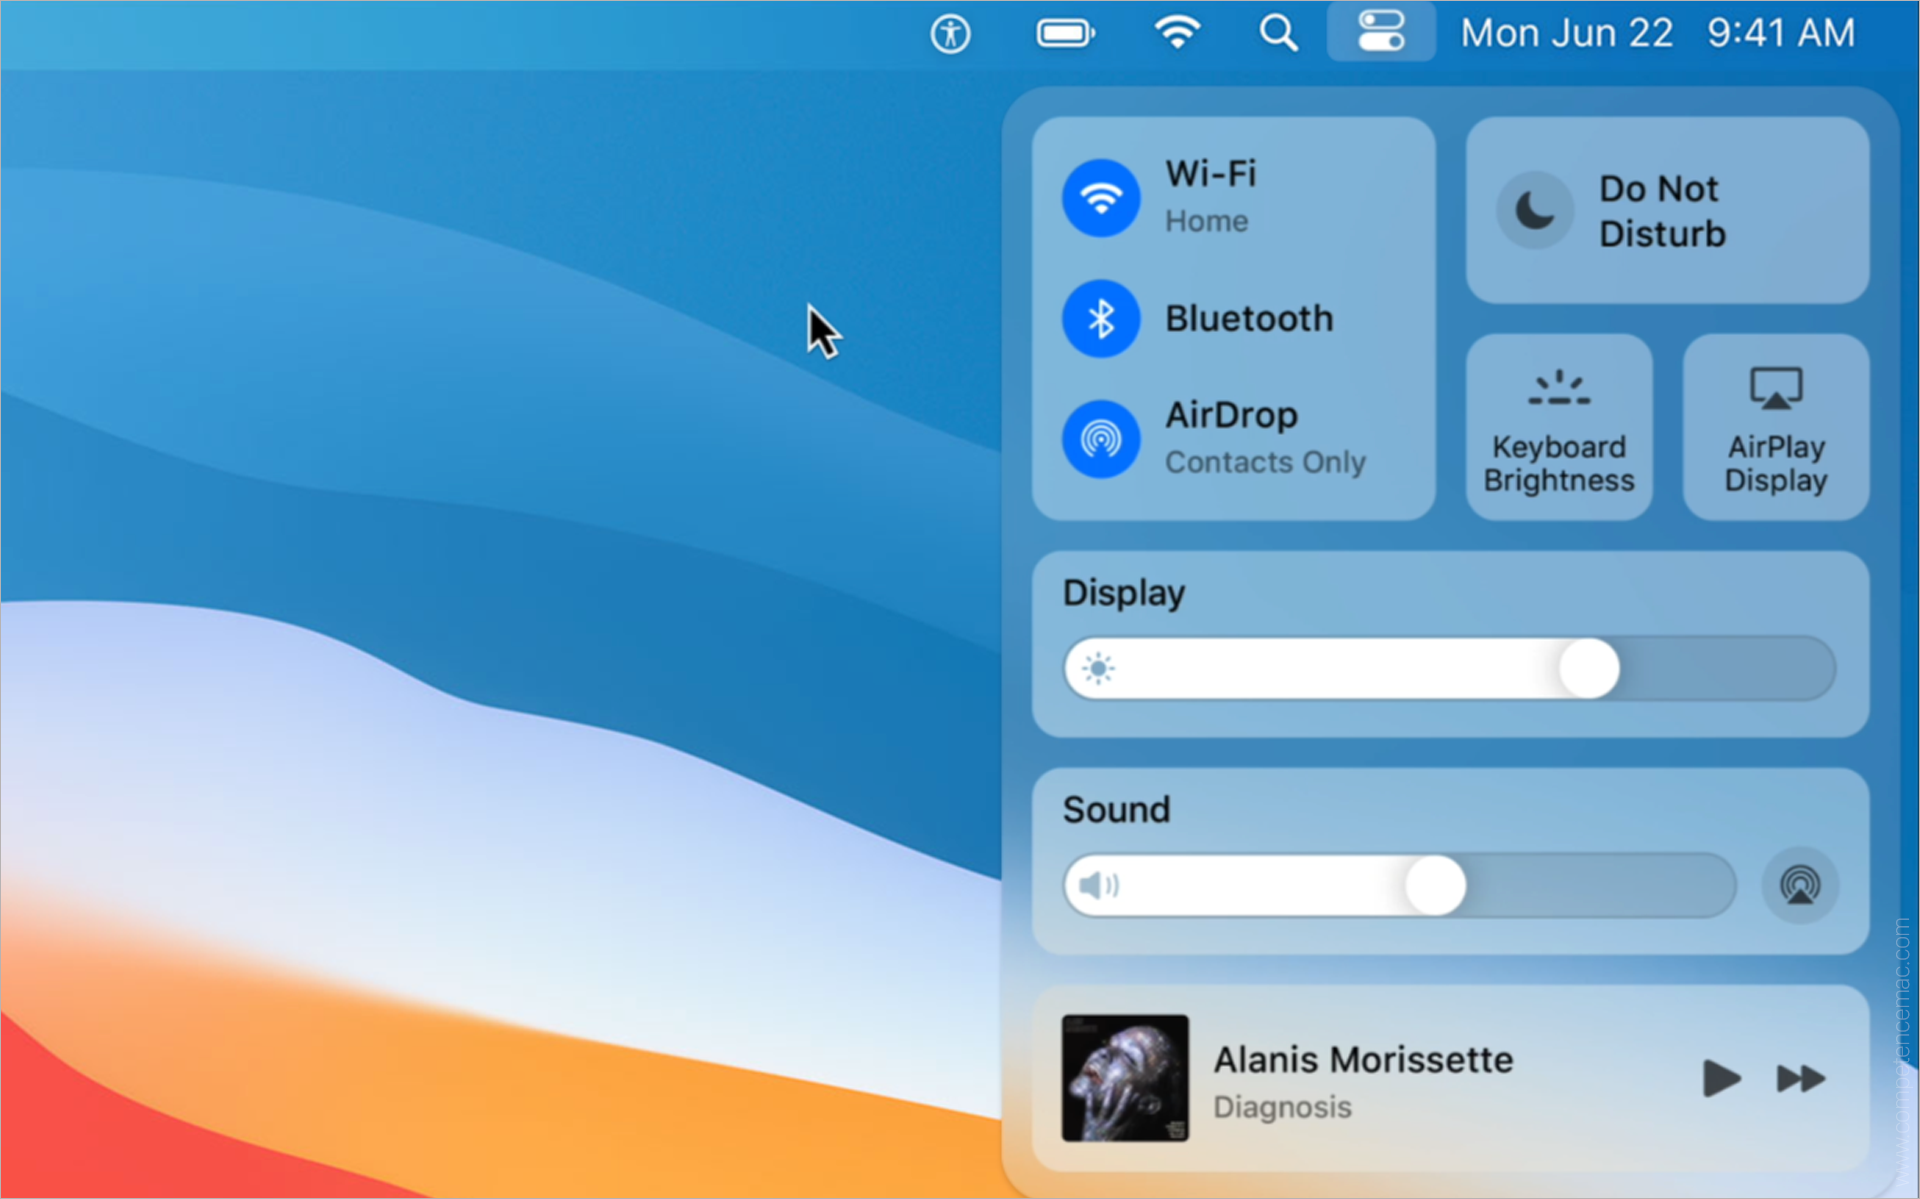
Task: Click the menu bar Wi-Fi status icon
Action: pos(1177,34)
